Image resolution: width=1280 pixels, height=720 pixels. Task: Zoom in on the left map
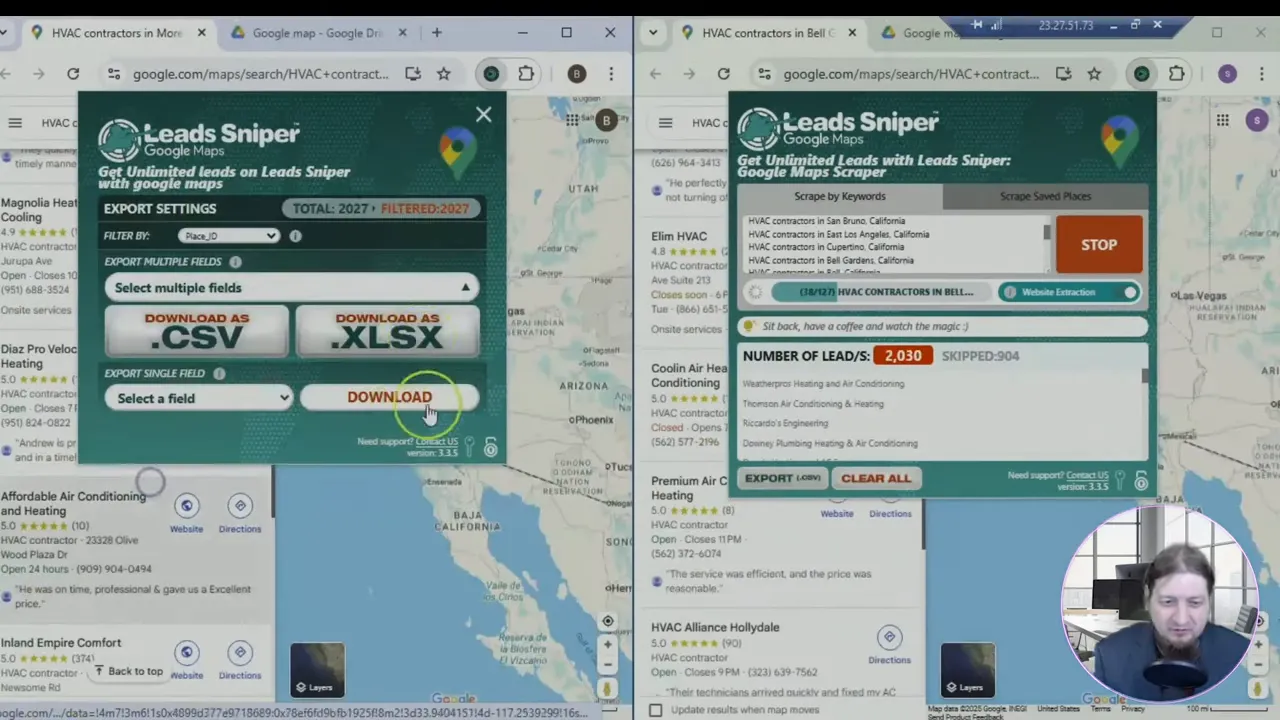tap(607, 644)
